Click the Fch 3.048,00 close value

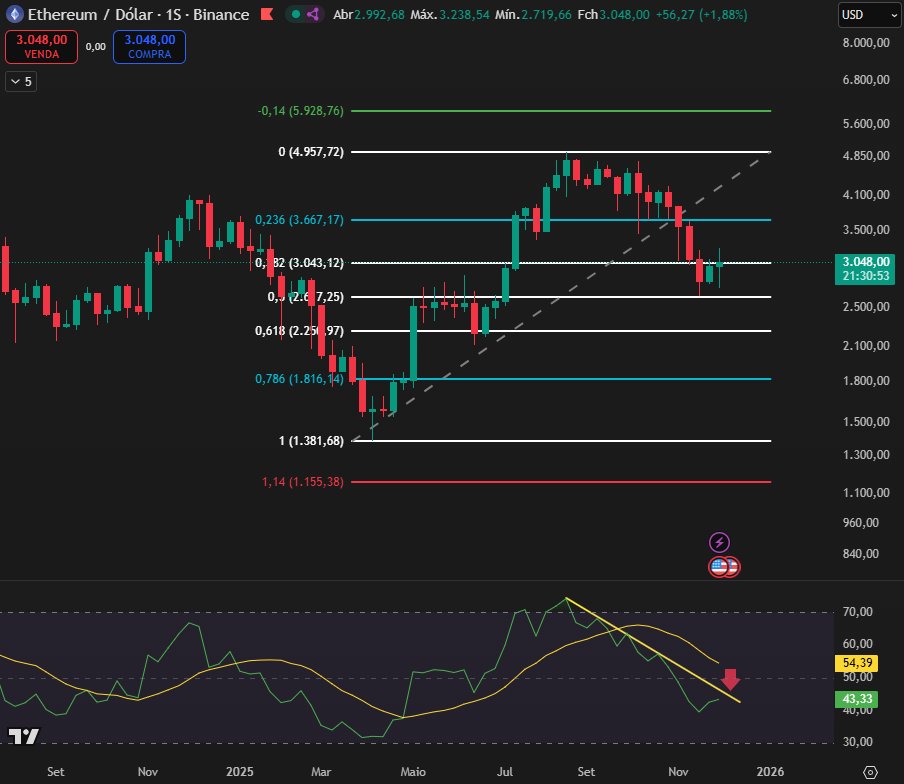click(613, 14)
